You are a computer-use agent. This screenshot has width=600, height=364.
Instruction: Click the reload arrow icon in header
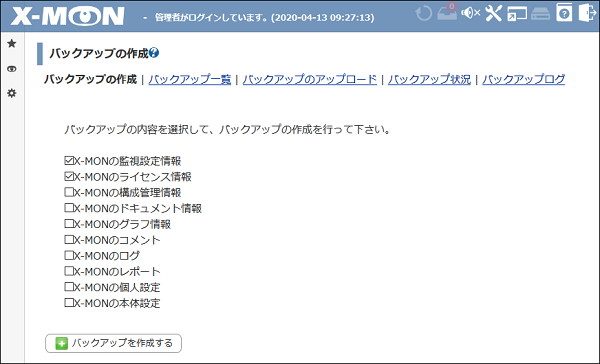point(424,14)
